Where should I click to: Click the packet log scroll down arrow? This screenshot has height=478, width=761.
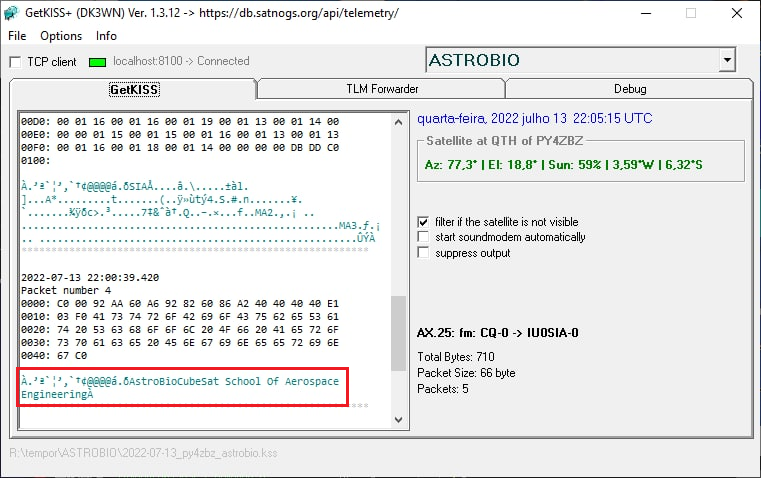(398, 420)
